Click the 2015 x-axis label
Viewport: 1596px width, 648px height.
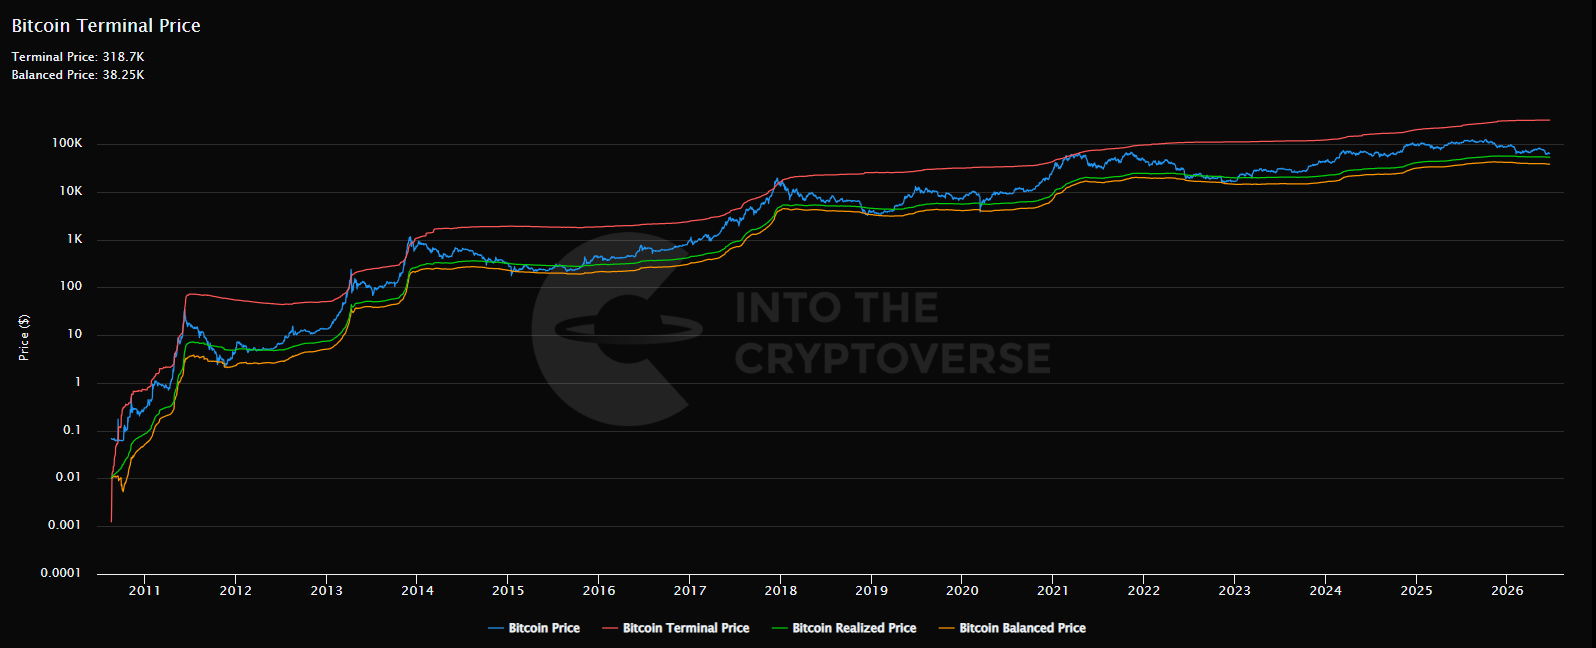(x=508, y=591)
